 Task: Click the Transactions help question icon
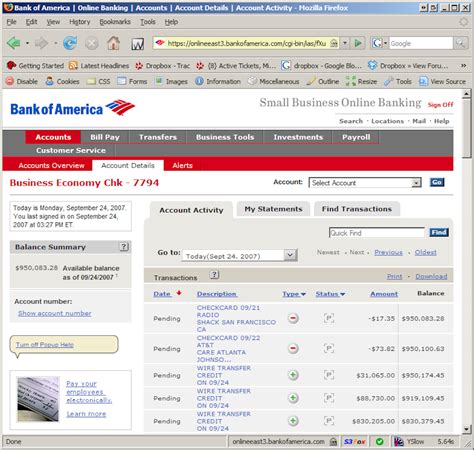click(214, 275)
